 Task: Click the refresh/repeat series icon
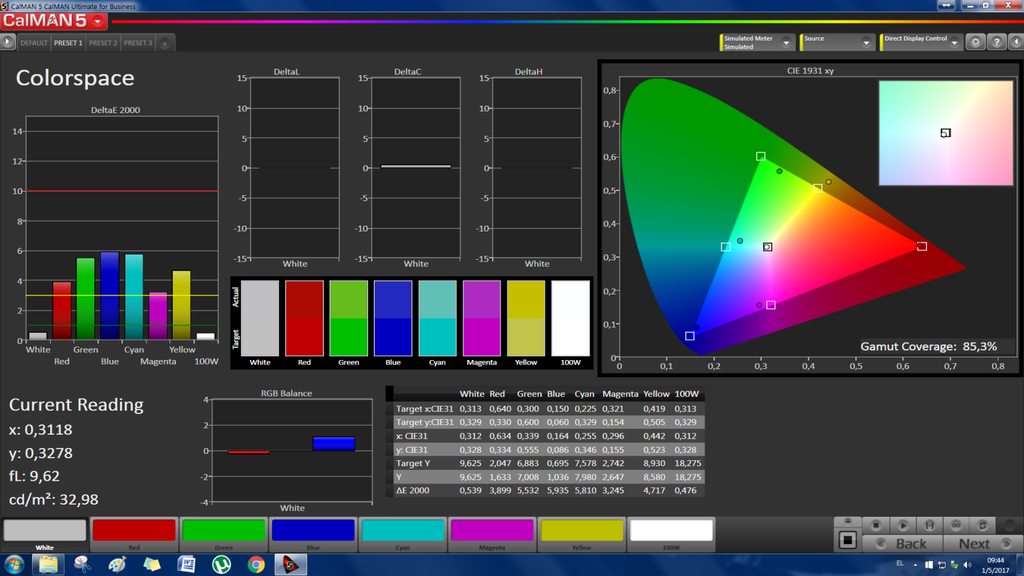[x=982, y=525]
